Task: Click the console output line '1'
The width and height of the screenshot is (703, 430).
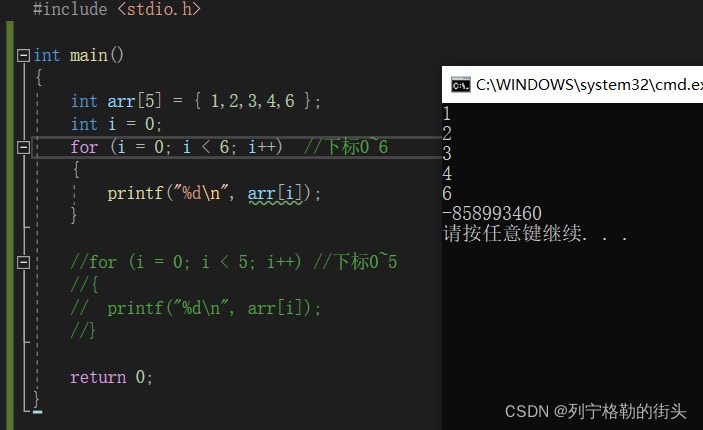Action: pos(447,114)
